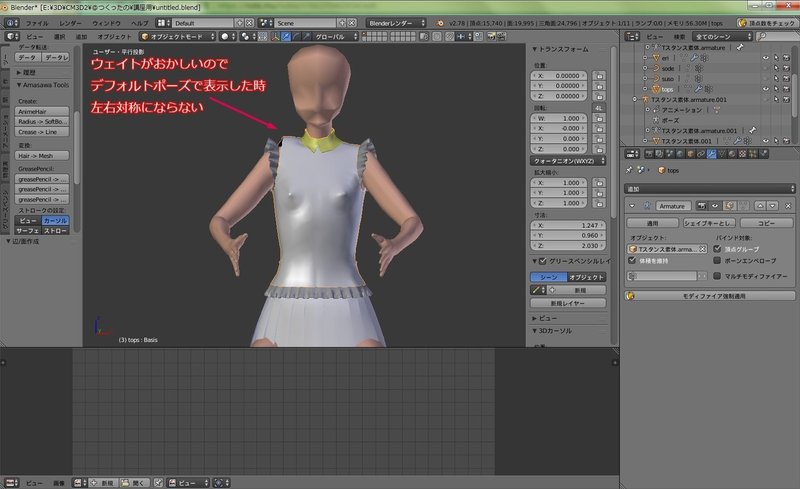Click the Blender info editor icon
800x489 pixels.
9,21
